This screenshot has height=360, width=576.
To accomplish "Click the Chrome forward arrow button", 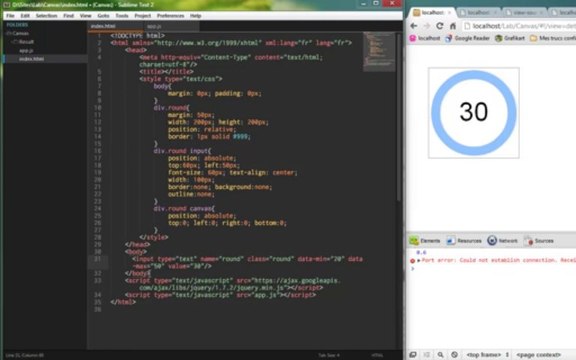I will point(426,26).
